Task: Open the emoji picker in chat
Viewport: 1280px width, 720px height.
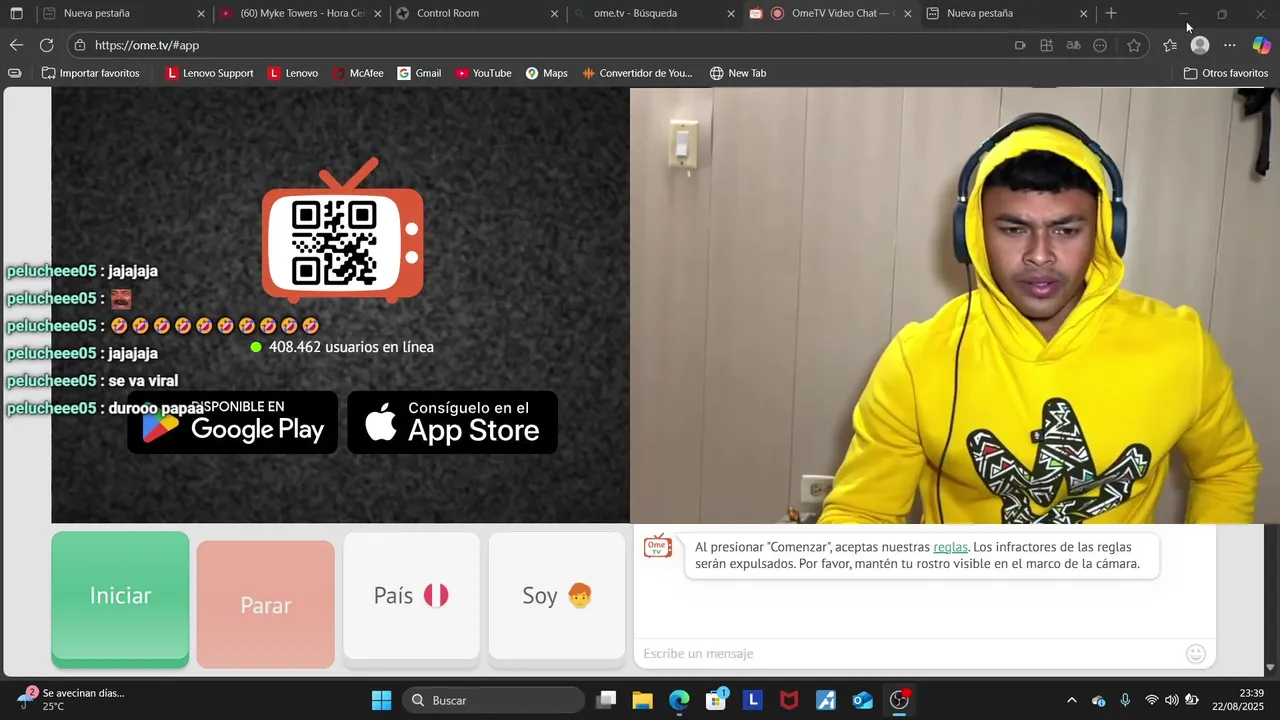Action: (x=1196, y=654)
